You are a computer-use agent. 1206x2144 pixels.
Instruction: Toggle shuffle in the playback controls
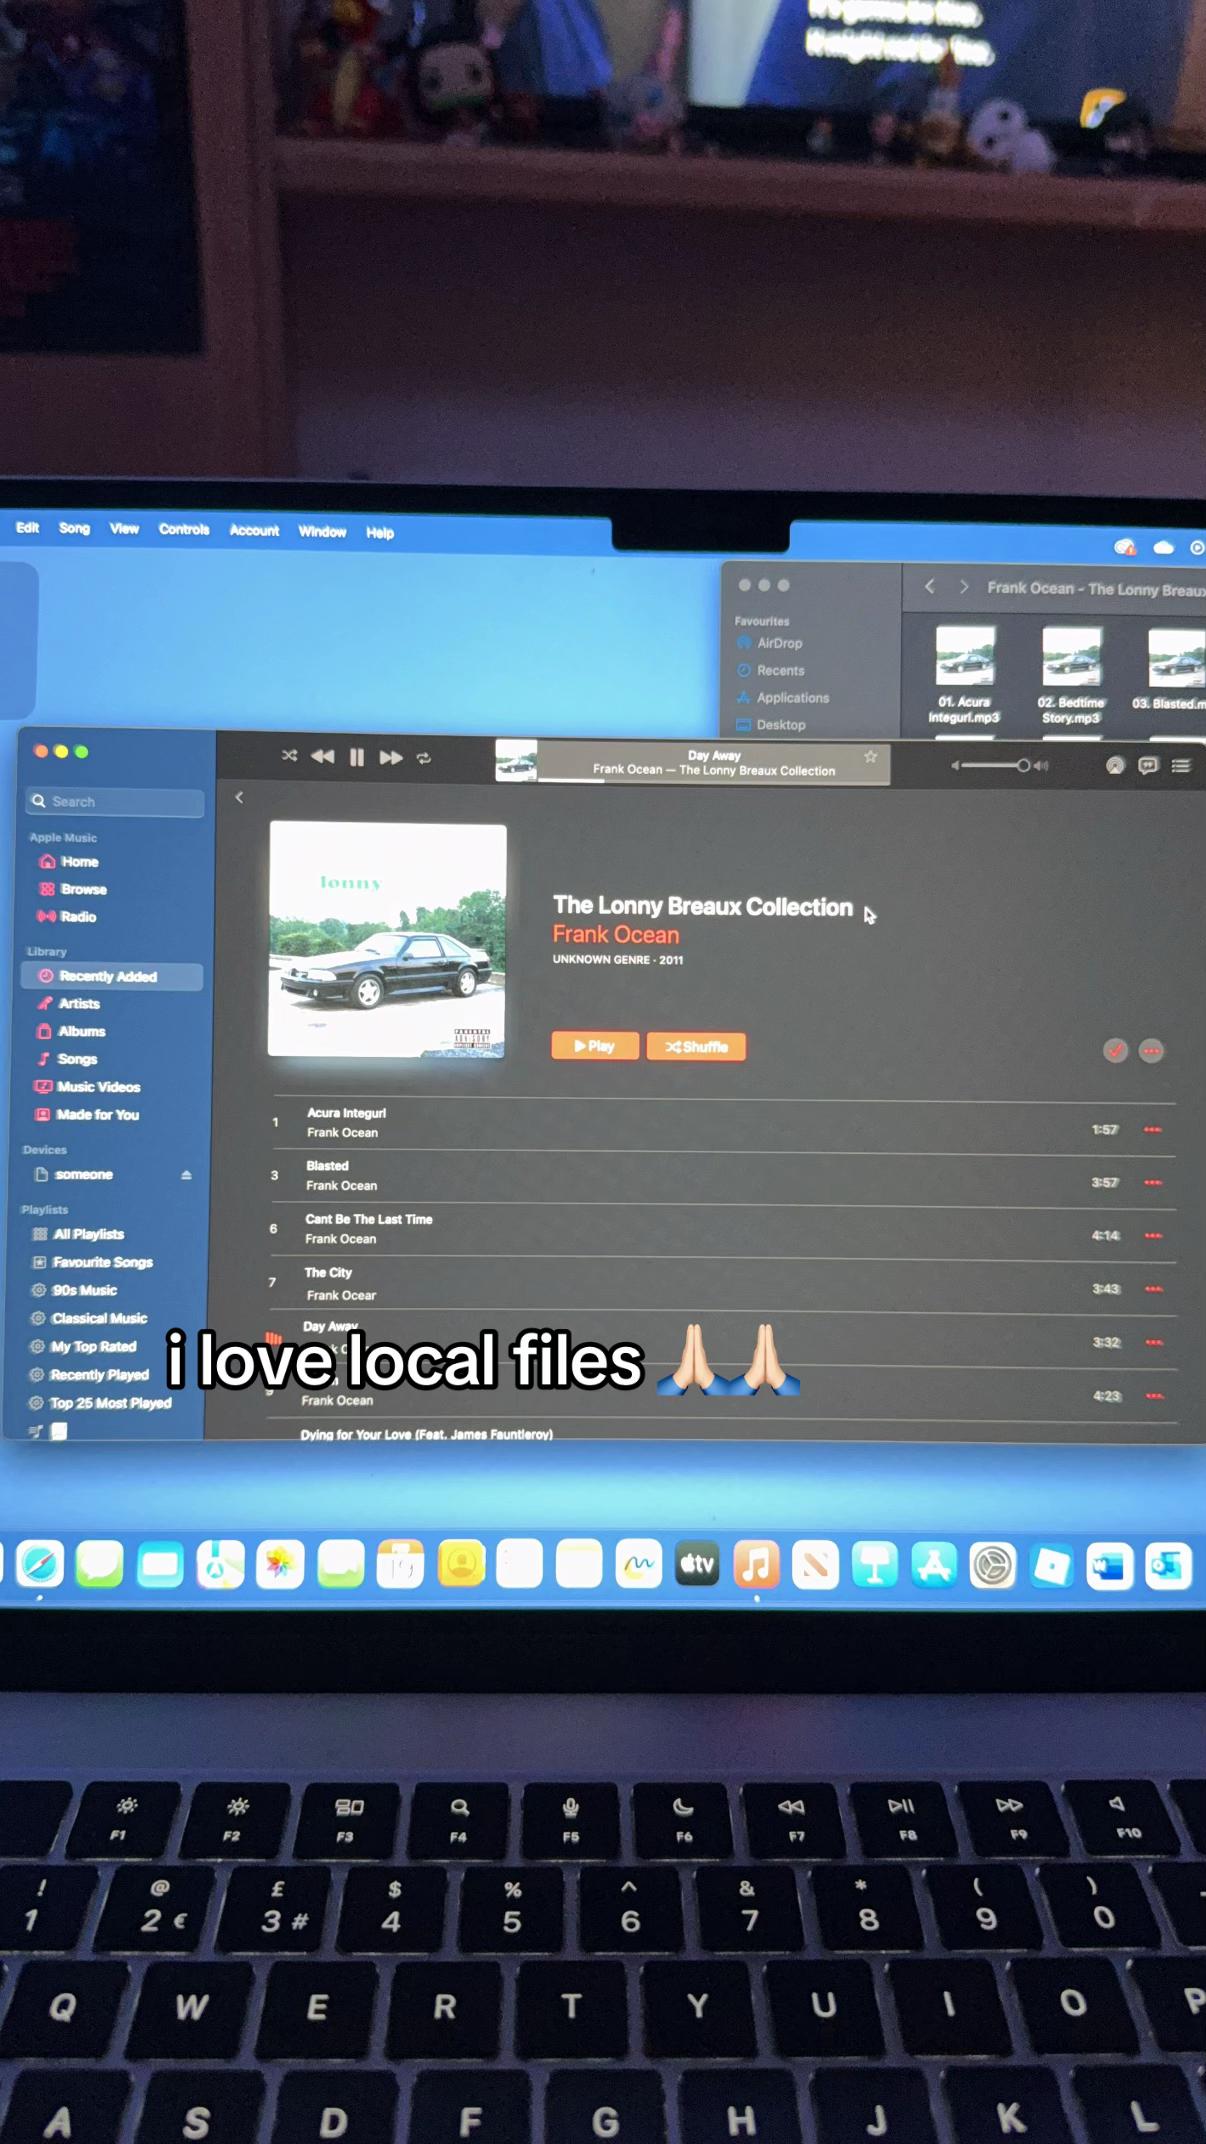[289, 756]
